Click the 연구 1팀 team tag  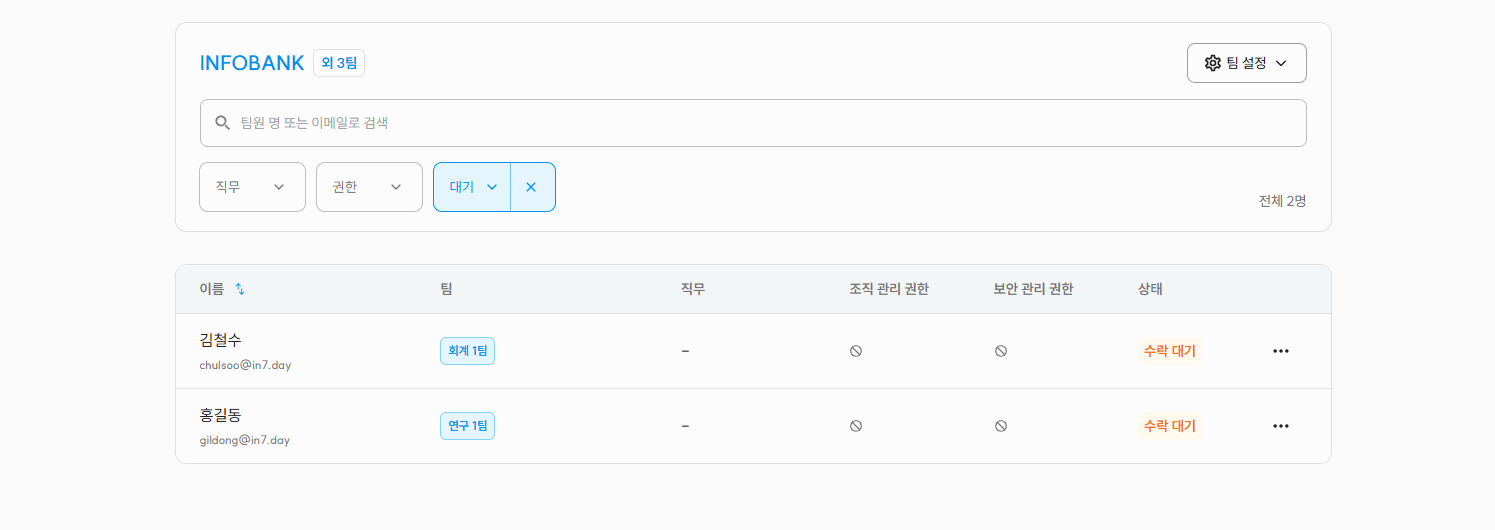[x=467, y=426]
